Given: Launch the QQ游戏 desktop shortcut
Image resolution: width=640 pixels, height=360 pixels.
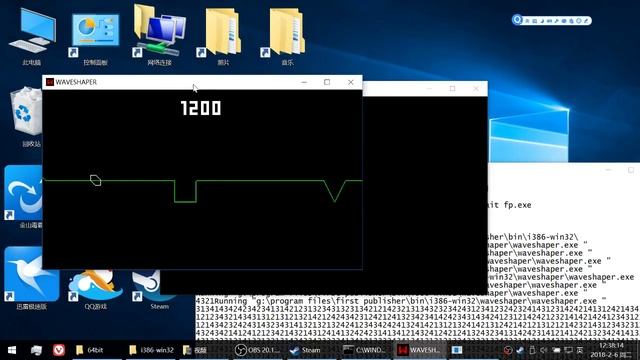Looking at the screenshot, I should tap(96, 289).
